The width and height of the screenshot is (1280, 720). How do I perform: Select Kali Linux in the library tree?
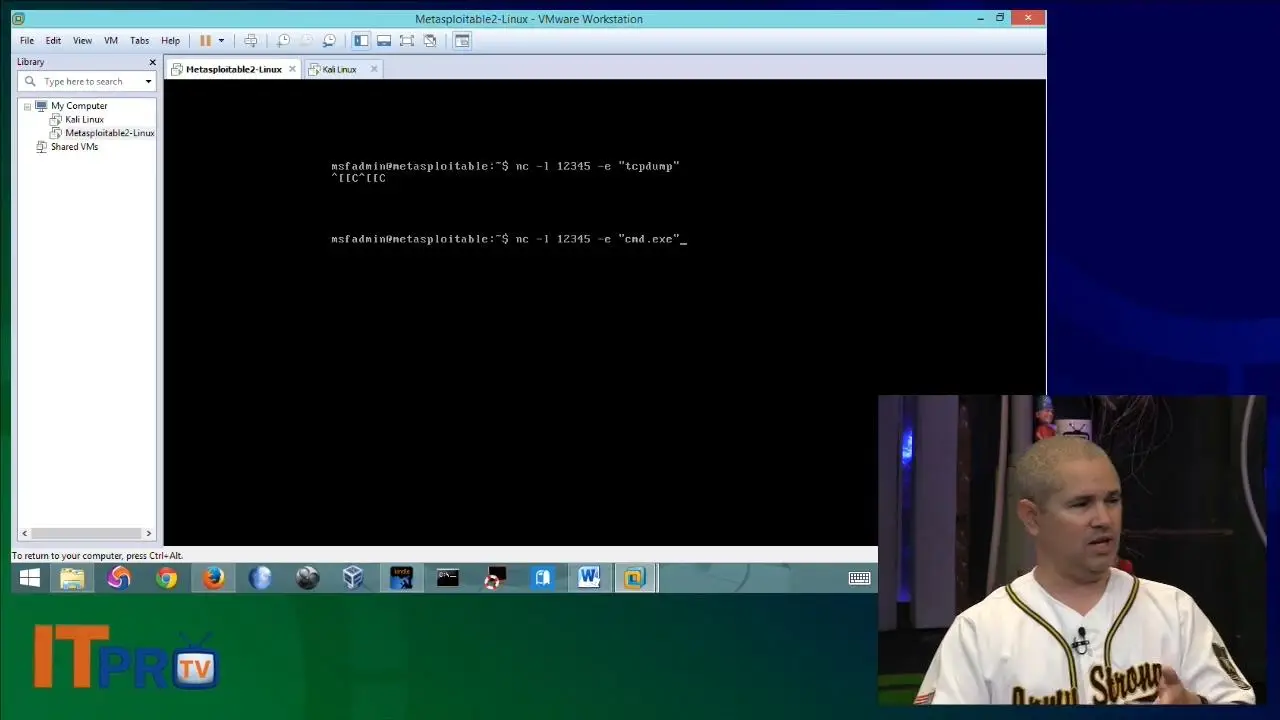point(84,120)
